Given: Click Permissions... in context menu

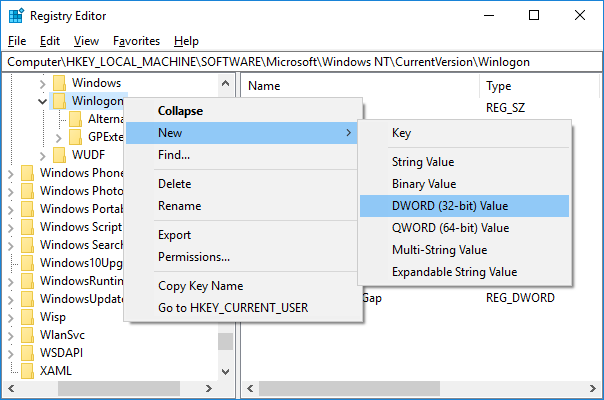Looking at the screenshot, I should point(194,257).
